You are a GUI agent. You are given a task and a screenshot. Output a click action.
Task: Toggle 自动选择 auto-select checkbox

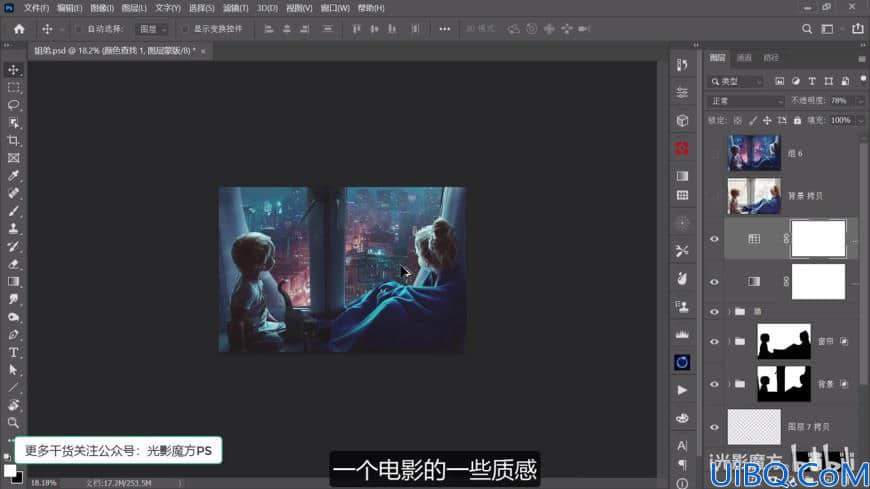point(78,29)
